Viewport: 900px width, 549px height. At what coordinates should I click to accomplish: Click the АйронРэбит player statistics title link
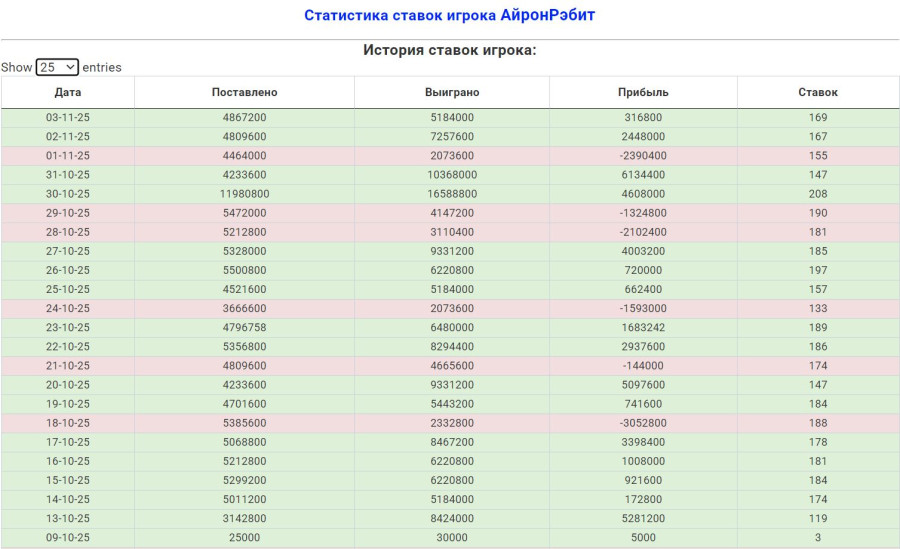coord(449,16)
